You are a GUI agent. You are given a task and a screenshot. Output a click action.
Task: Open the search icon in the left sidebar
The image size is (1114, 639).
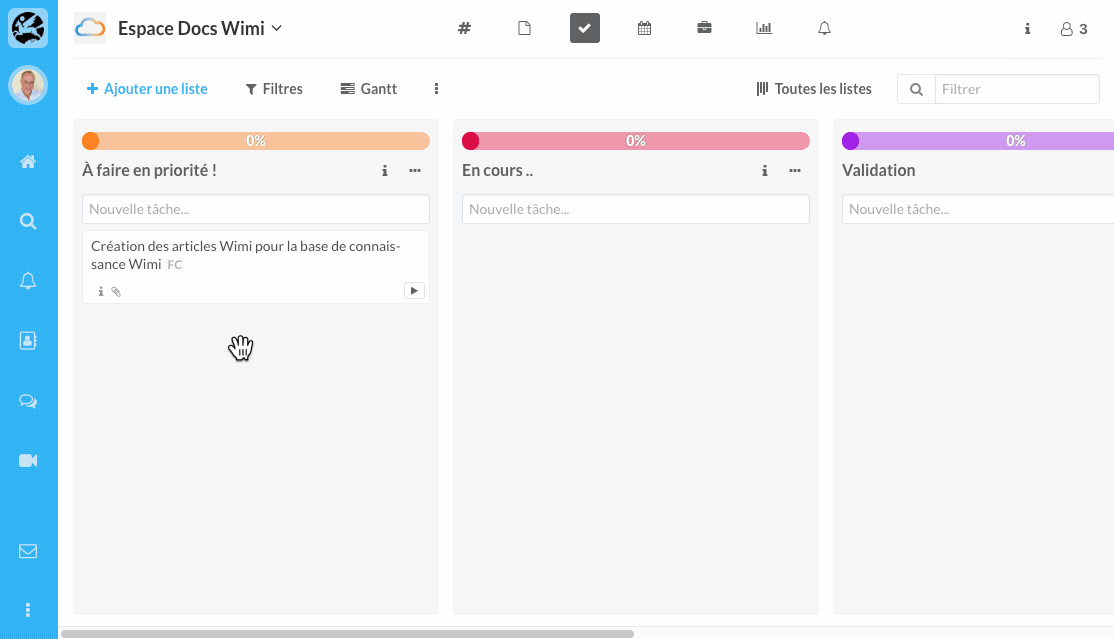click(28, 222)
